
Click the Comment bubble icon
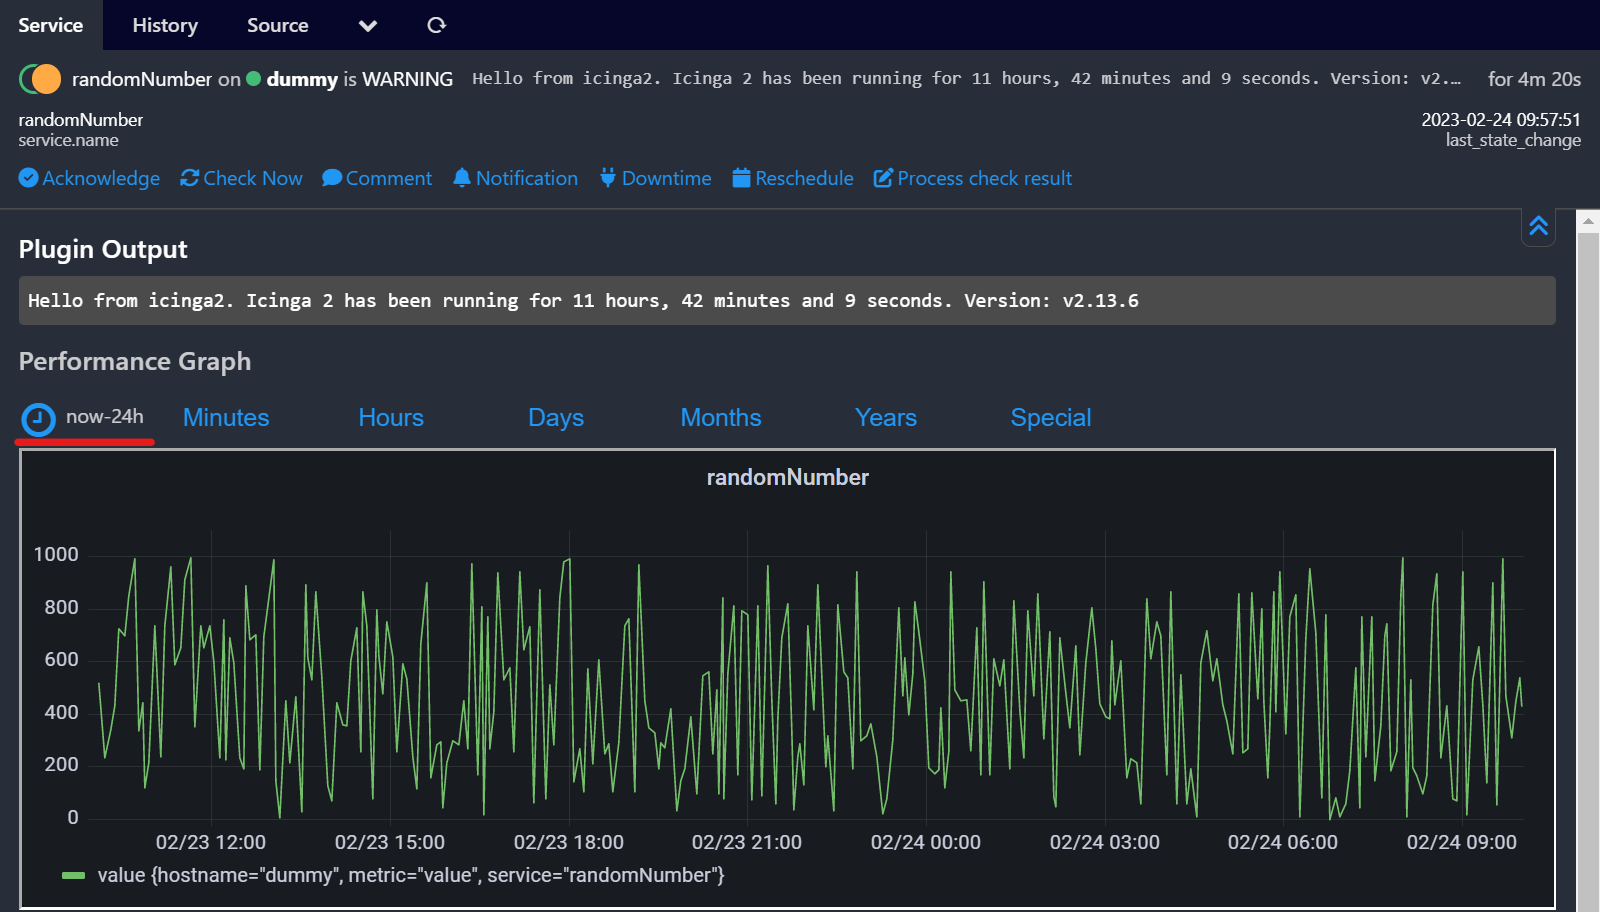[332, 178]
